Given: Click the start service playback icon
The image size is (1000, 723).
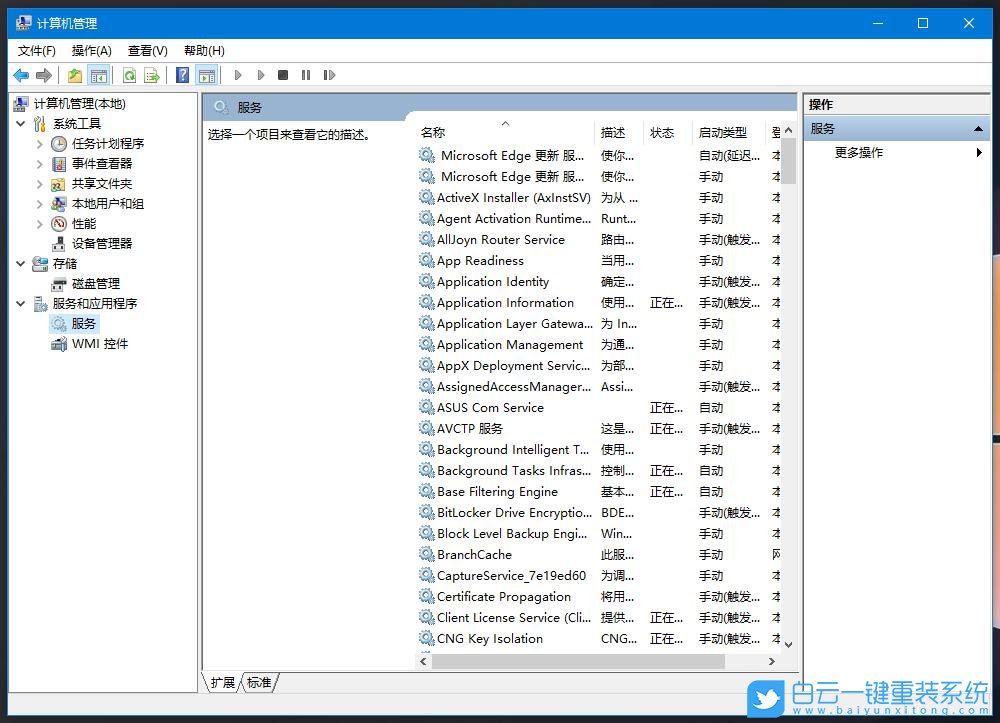Looking at the screenshot, I should point(238,75).
